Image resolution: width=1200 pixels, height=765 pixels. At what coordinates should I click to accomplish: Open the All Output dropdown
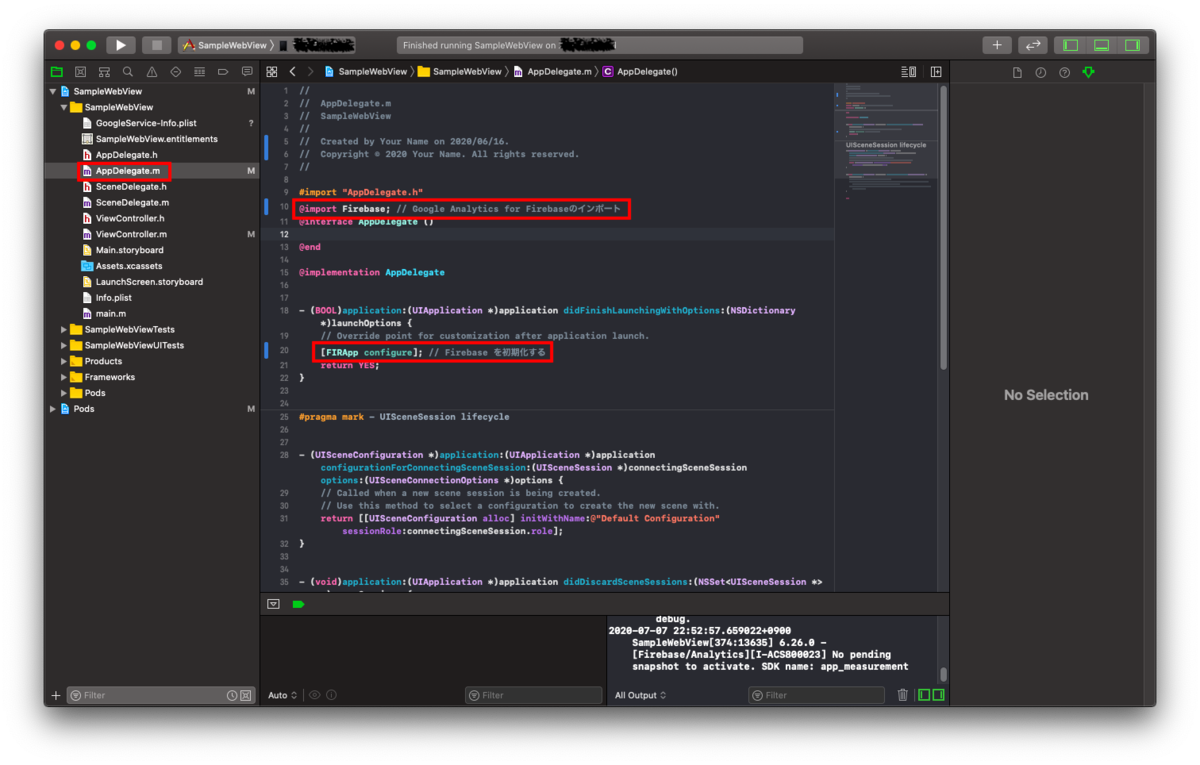click(x=640, y=695)
